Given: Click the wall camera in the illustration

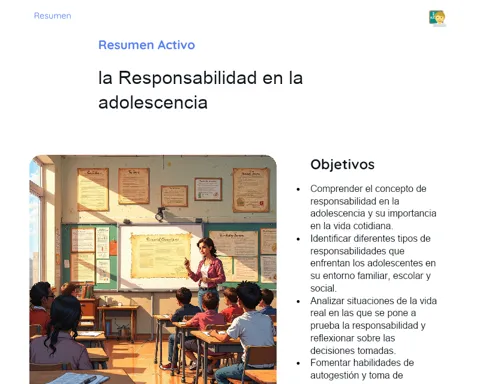Looking at the screenshot, I should [160, 214].
